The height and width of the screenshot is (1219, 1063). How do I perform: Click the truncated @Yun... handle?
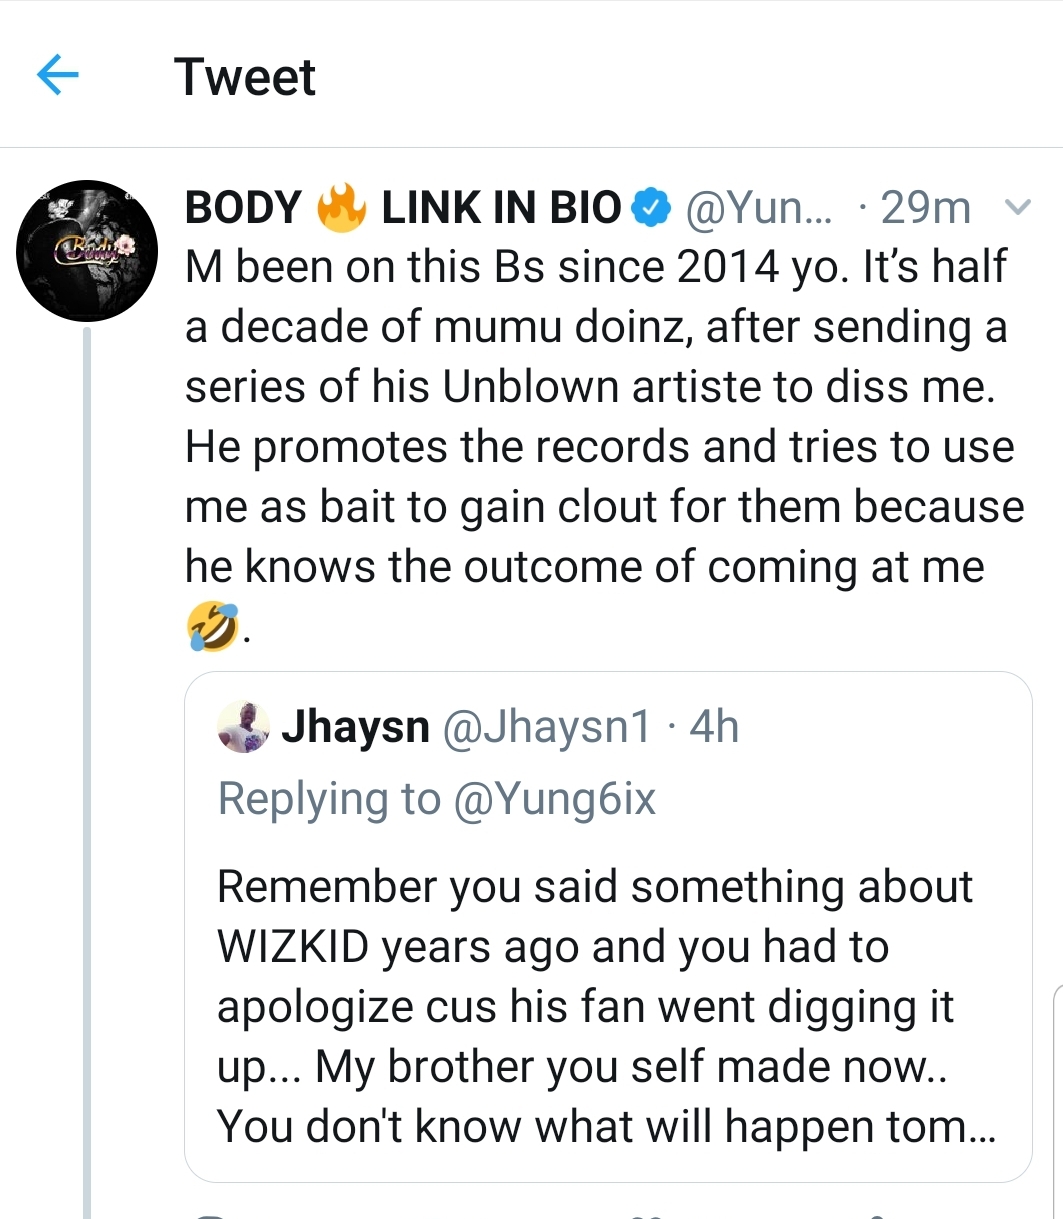pyautogui.click(x=763, y=208)
